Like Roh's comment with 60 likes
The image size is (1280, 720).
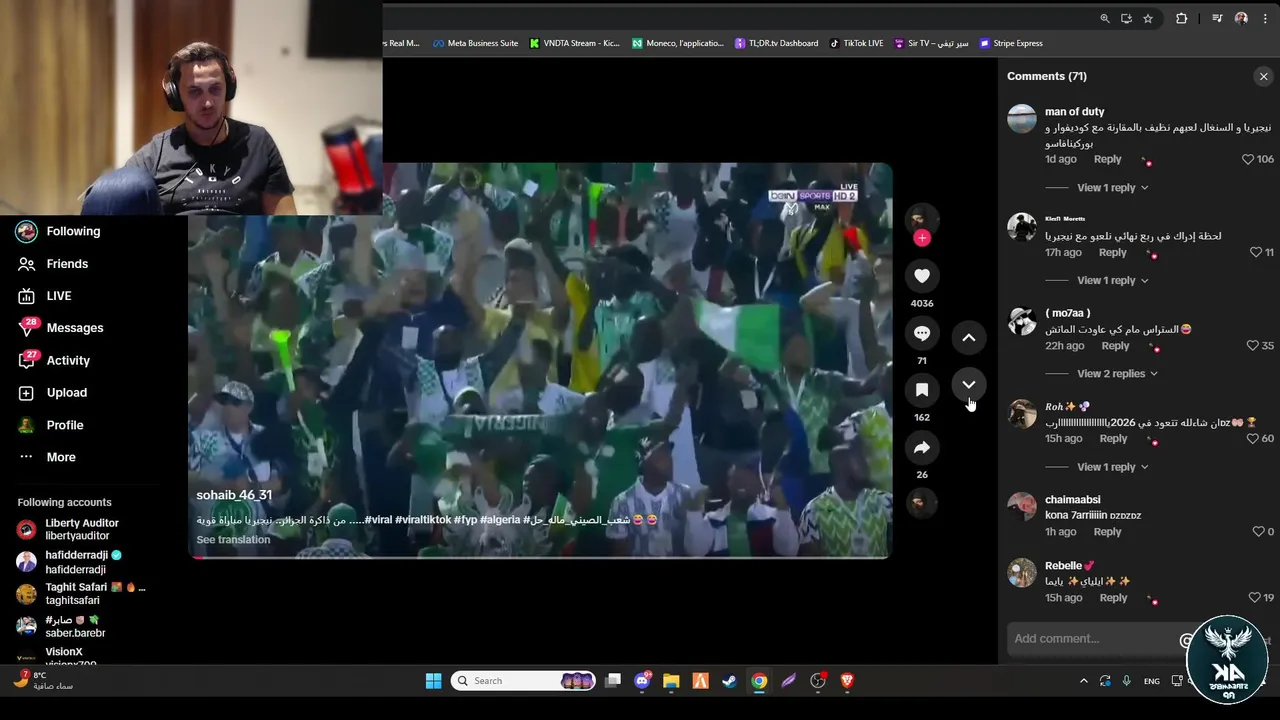(x=1252, y=438)
